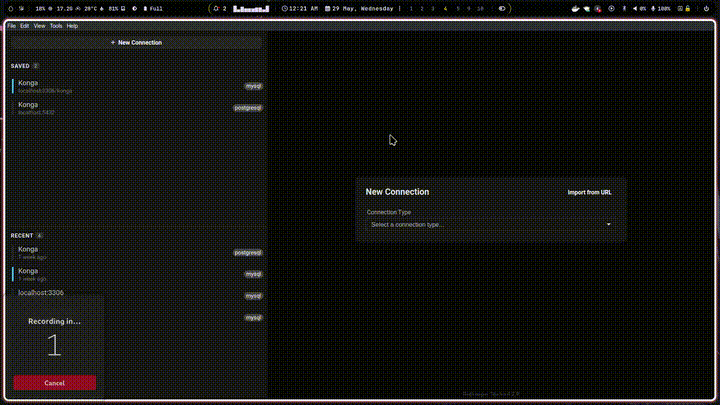Select saved Konga mysql connection
This screenshot has width=720, height=405.
[136, 86]
